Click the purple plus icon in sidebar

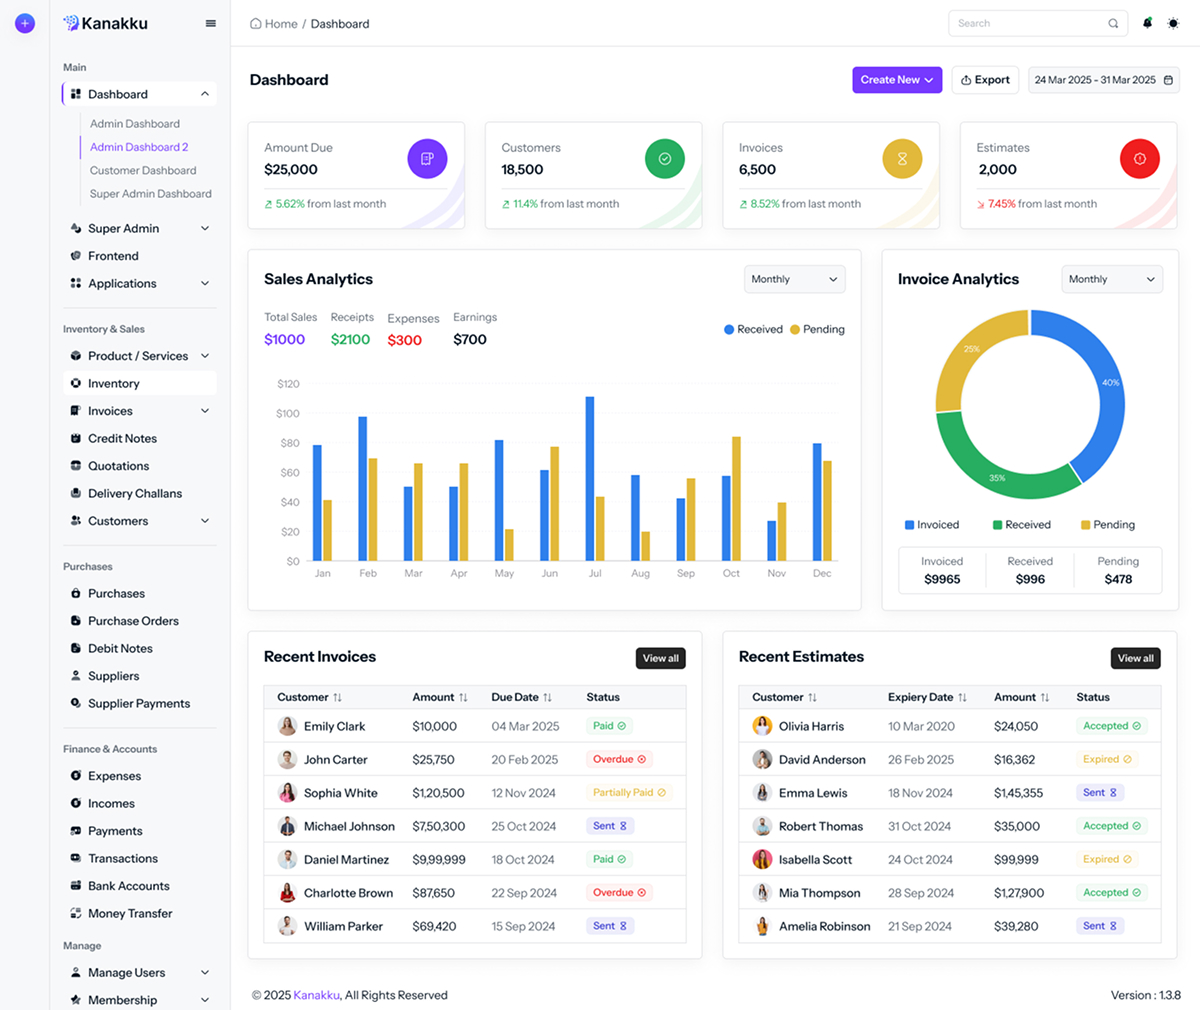pos(24,22)
